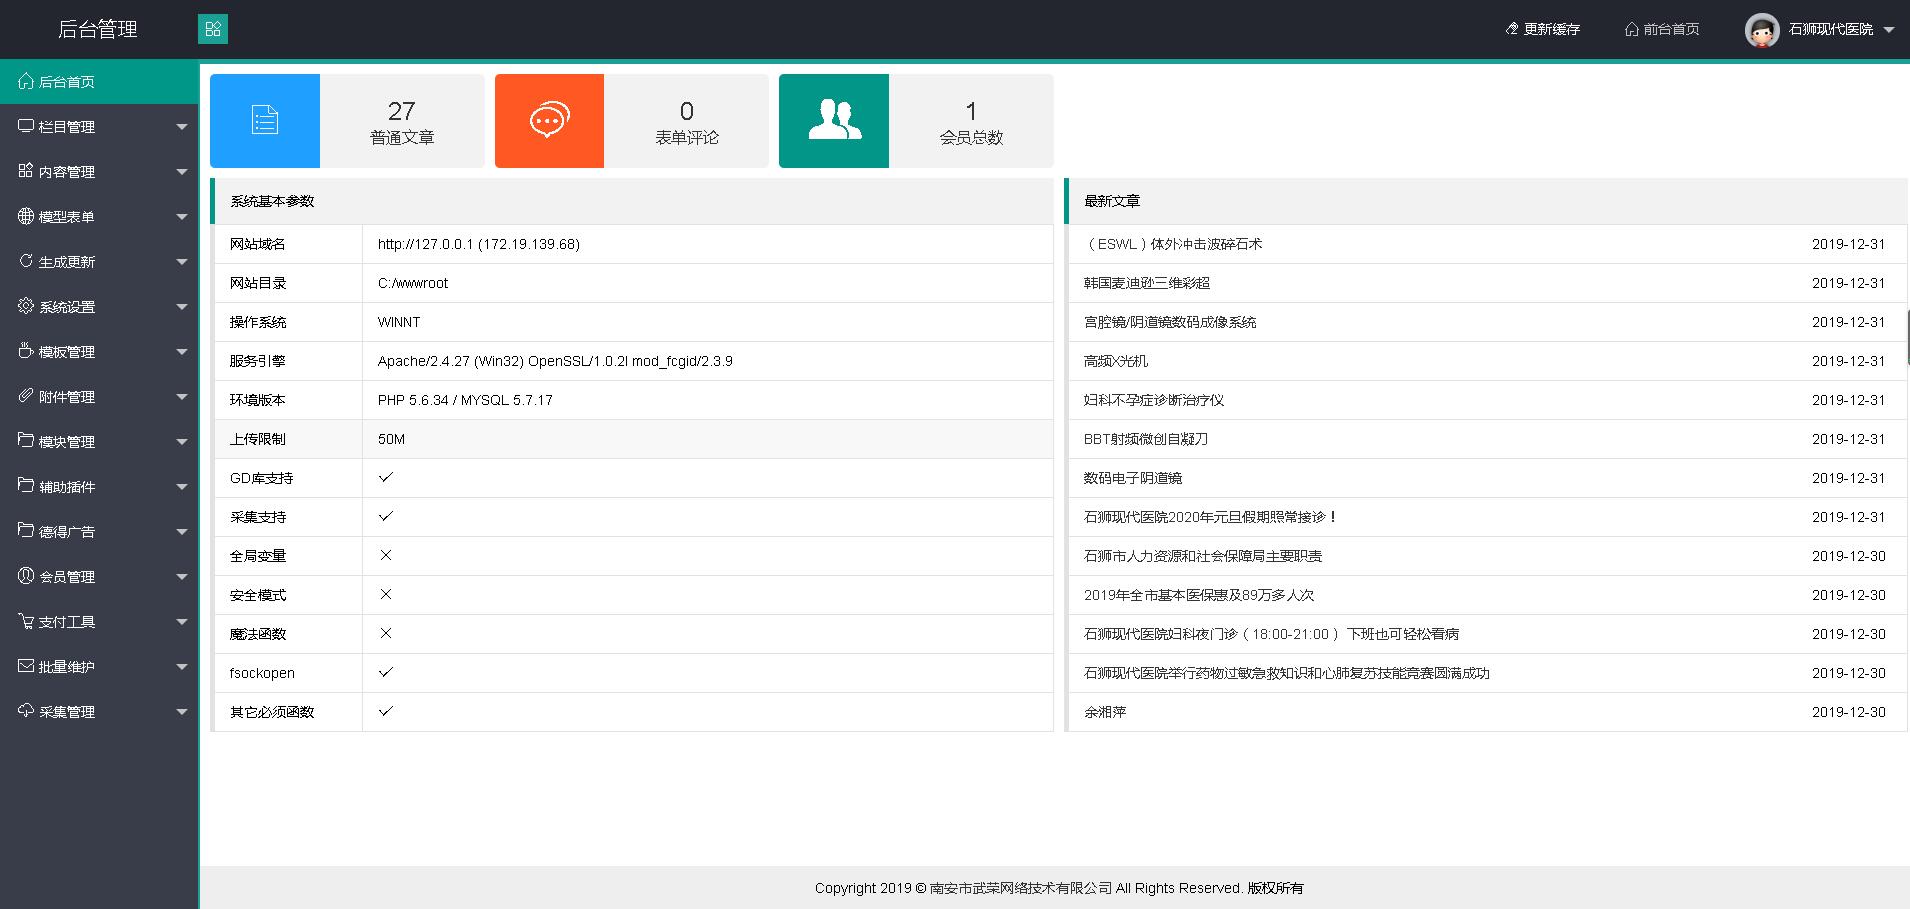Click the sidebar collapse grid icon

213,29
